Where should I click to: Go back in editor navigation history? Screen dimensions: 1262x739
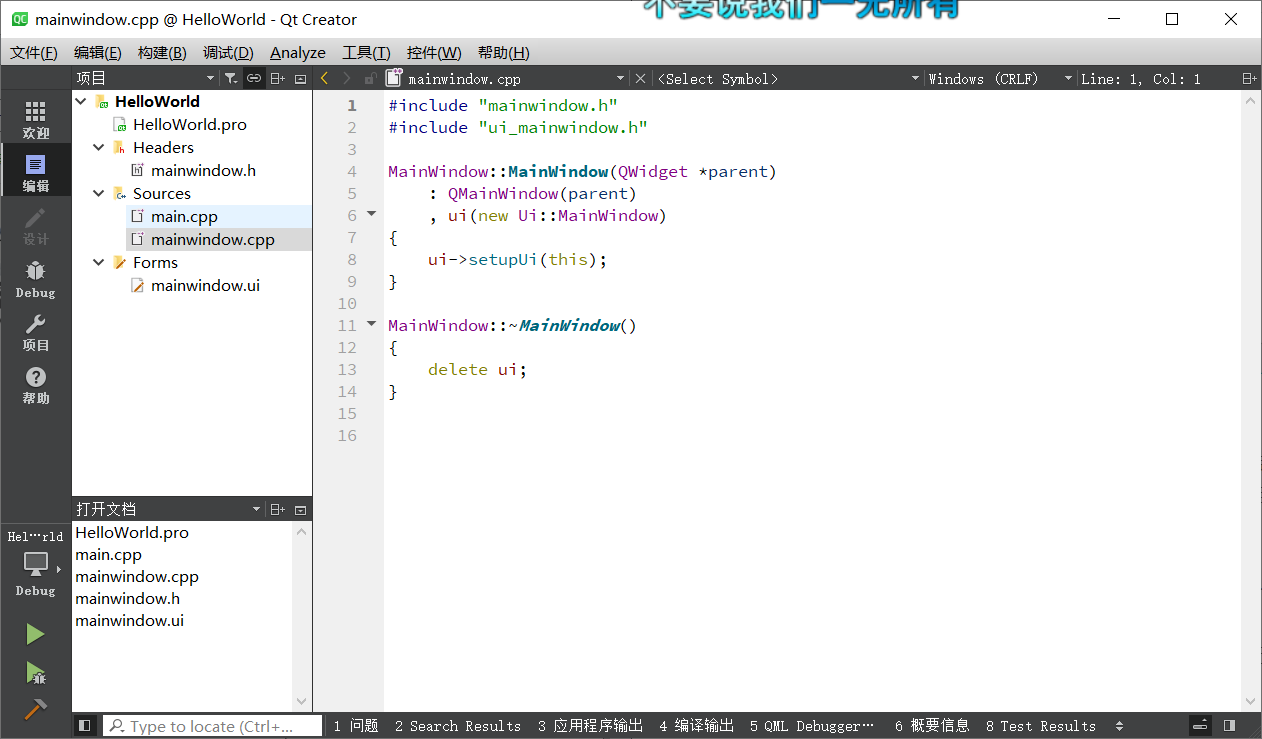(x=324, y=78)
